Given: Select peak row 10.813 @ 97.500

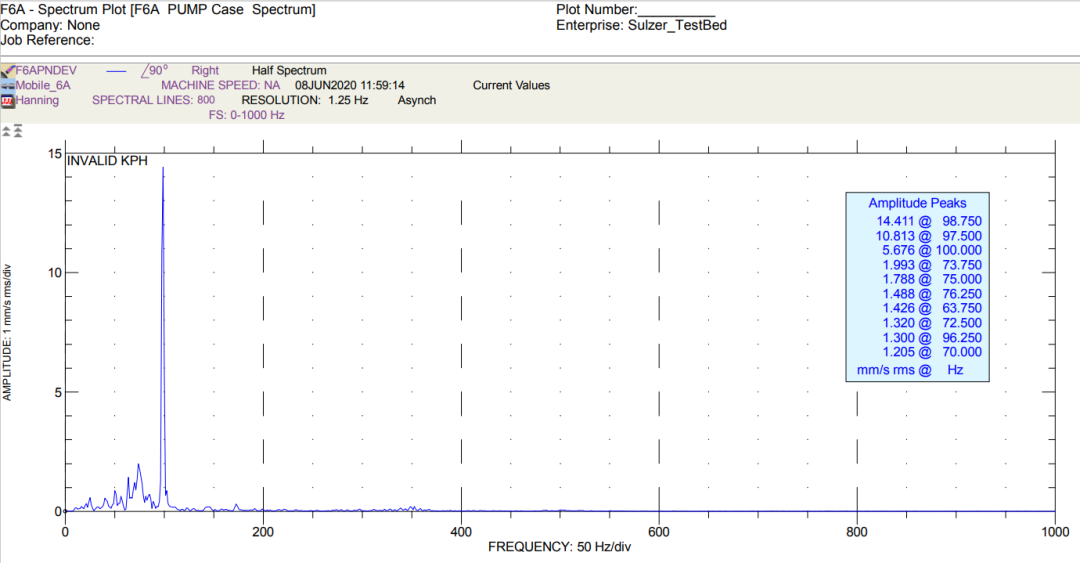Looking at the screenshot, I should pos(928,236).
